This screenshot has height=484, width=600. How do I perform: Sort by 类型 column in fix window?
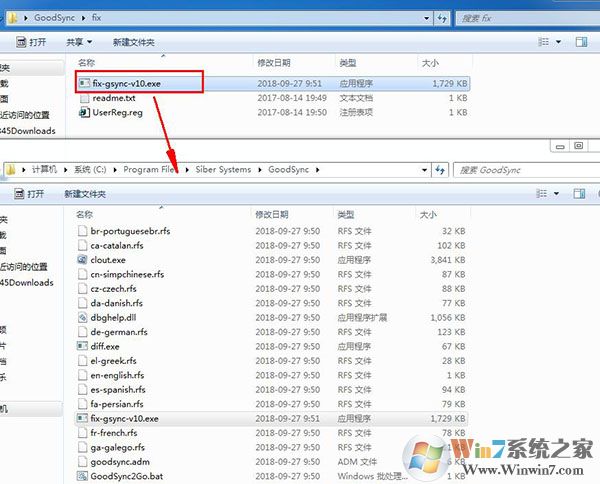pos(348,62)
